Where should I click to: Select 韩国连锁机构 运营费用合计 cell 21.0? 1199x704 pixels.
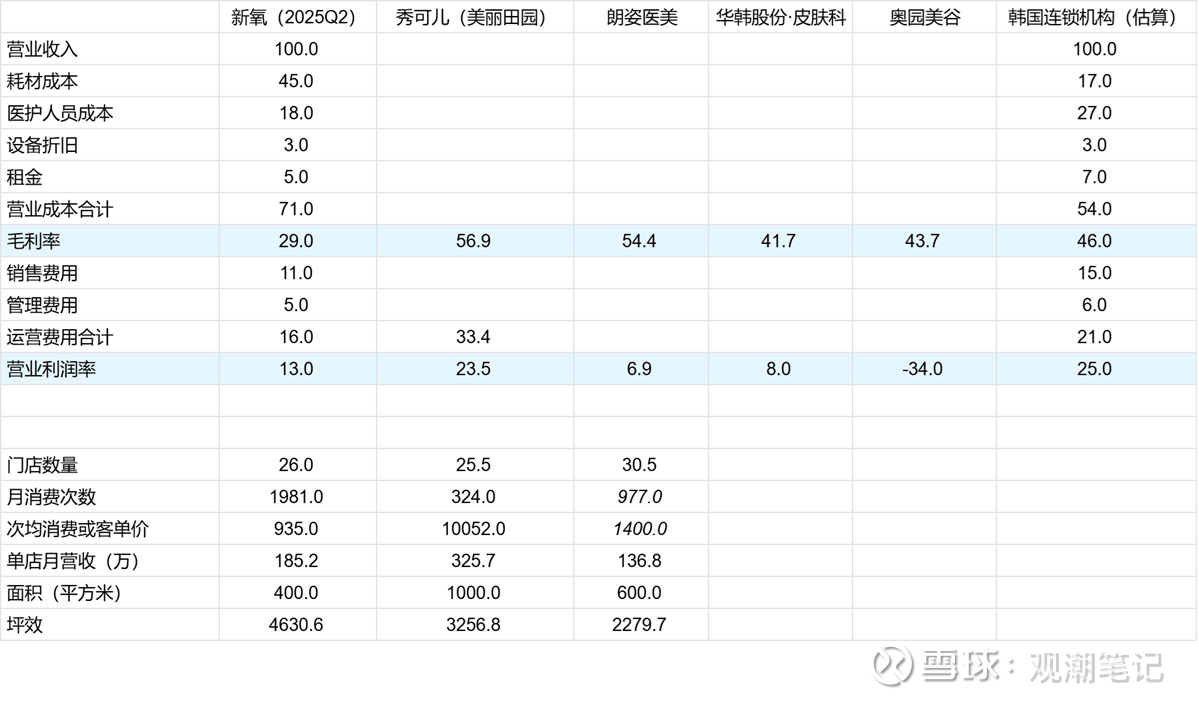1094,337
